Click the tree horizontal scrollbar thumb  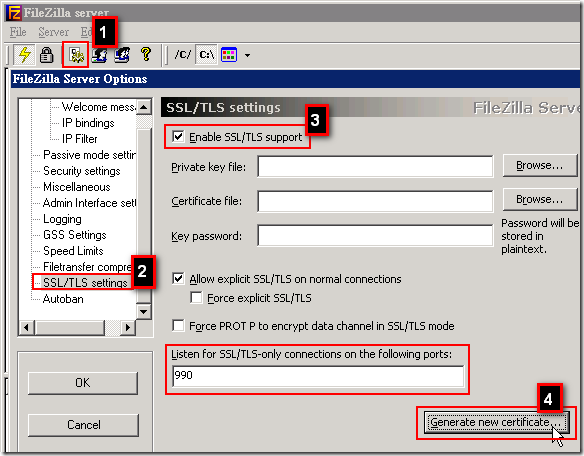point(70,327)
